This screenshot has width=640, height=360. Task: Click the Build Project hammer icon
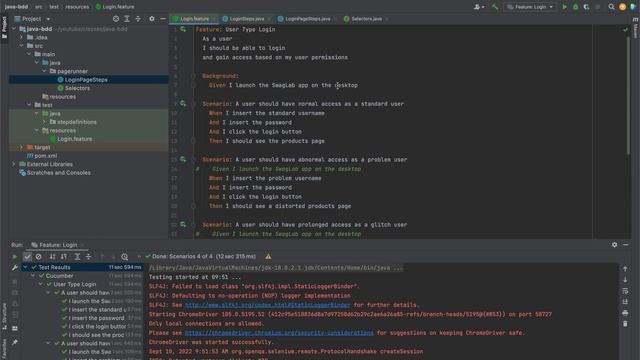pyautogui.click(x=495, y=7)
